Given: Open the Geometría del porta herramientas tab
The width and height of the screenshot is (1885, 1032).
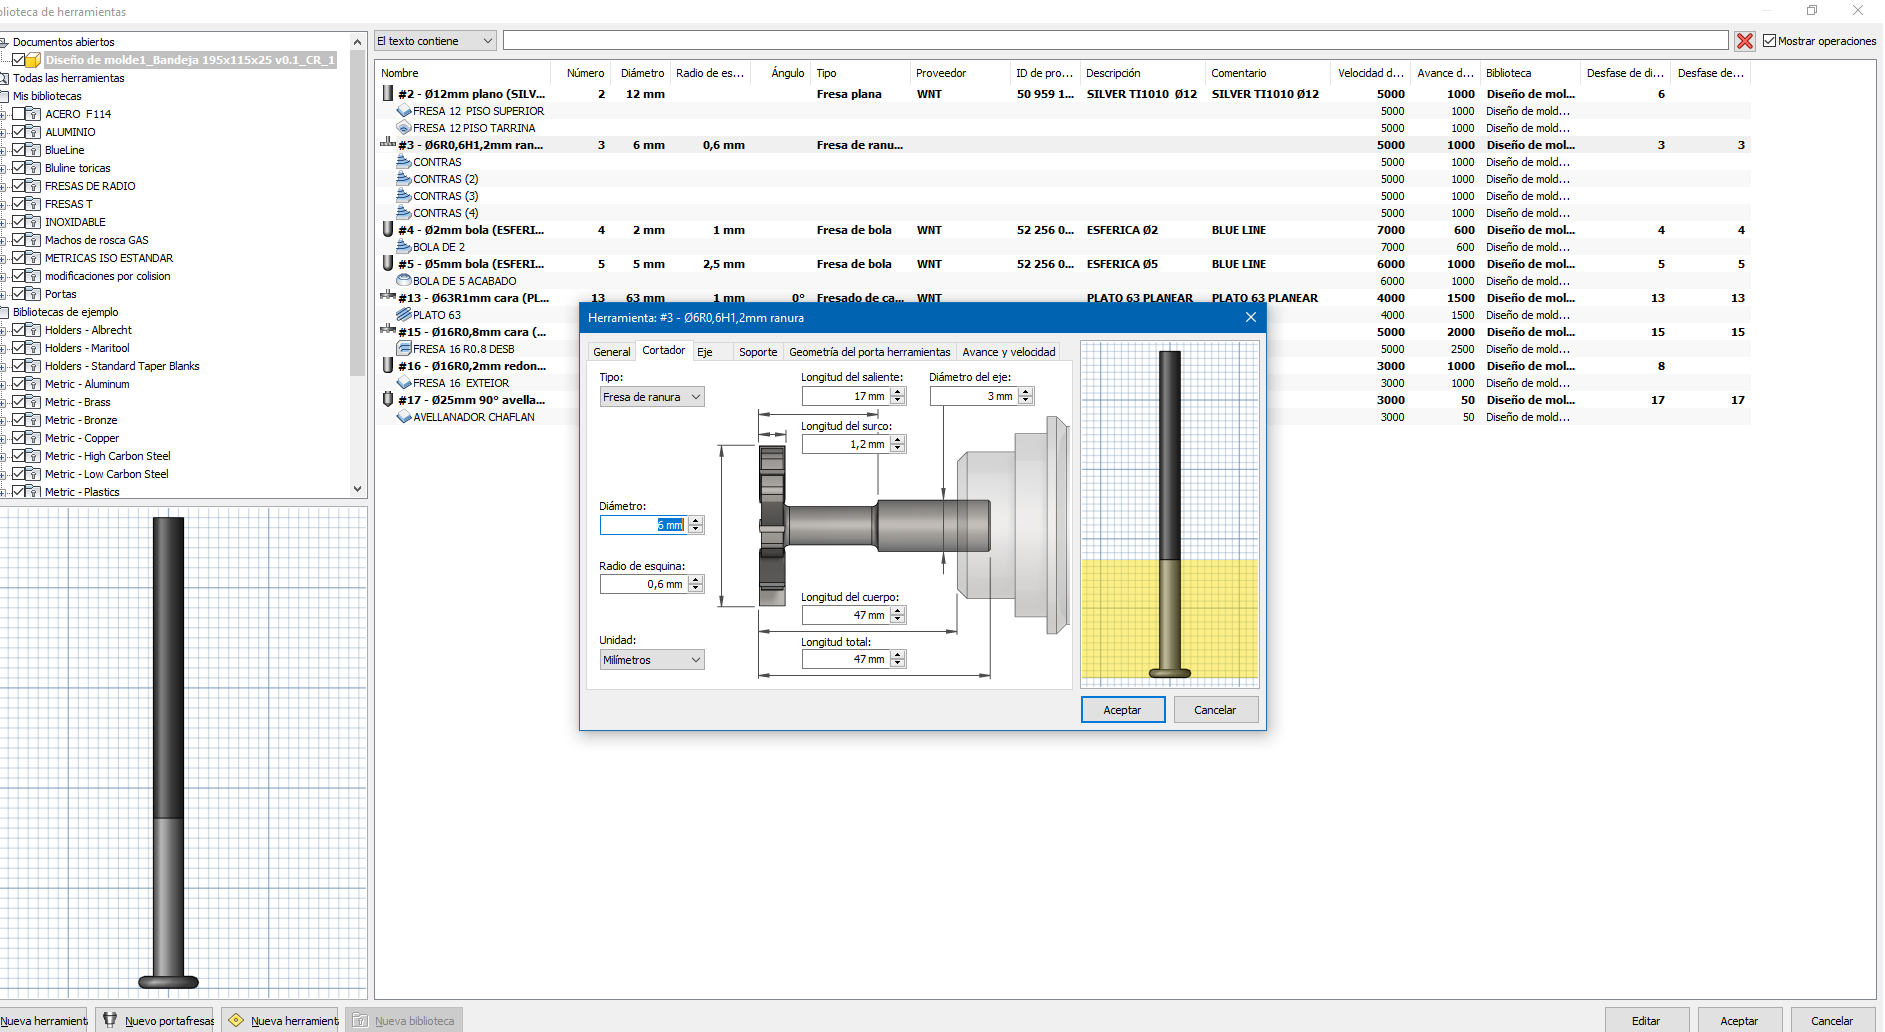Looking at the screenshot, I should coord(869,352).
